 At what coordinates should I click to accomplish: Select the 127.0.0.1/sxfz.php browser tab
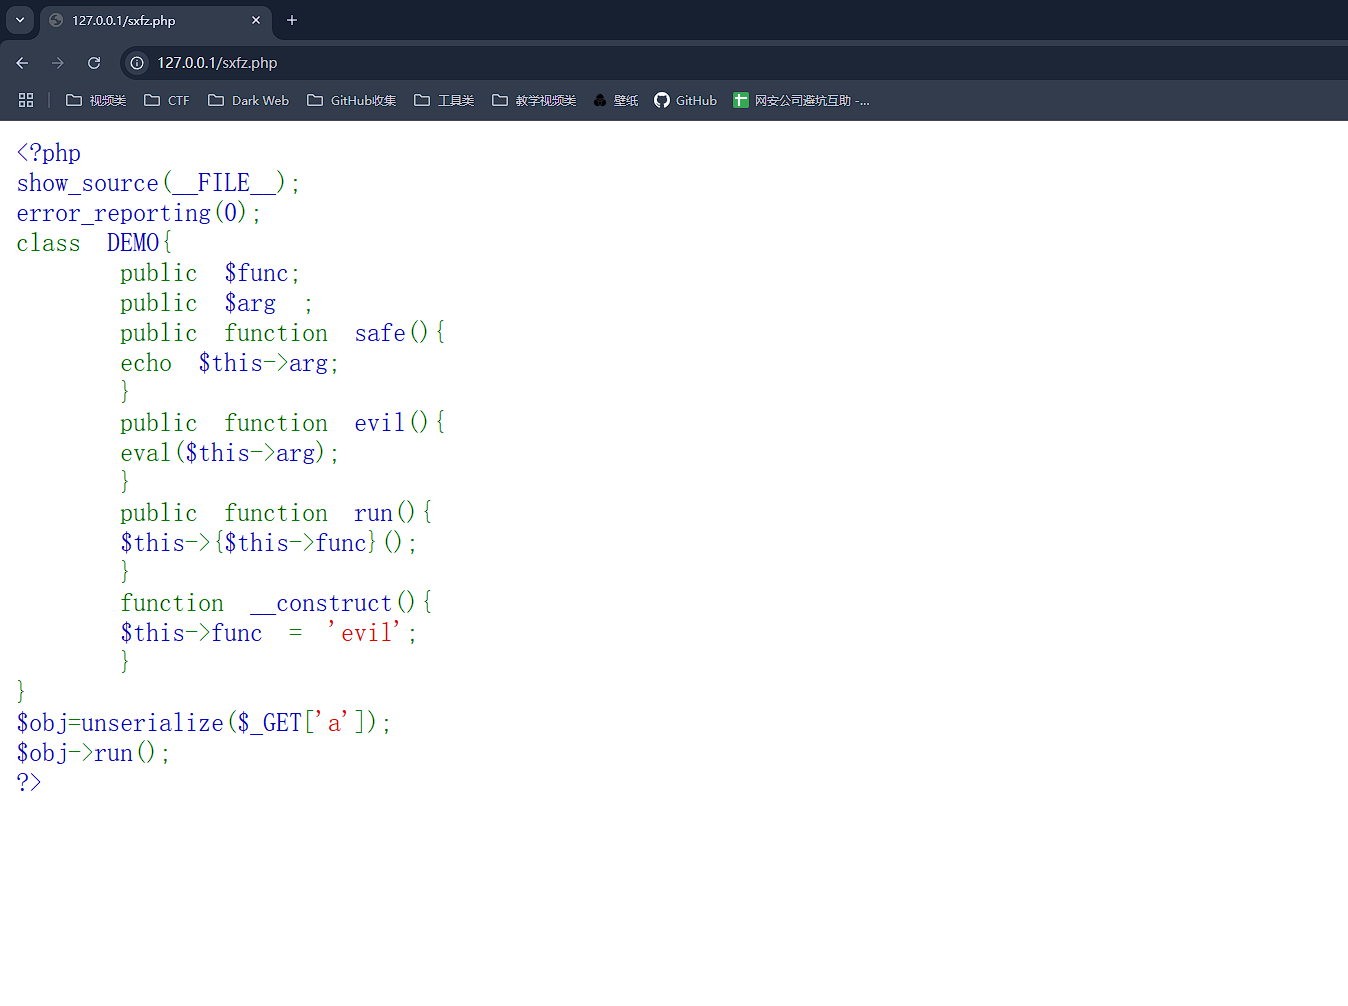point(155,20)
